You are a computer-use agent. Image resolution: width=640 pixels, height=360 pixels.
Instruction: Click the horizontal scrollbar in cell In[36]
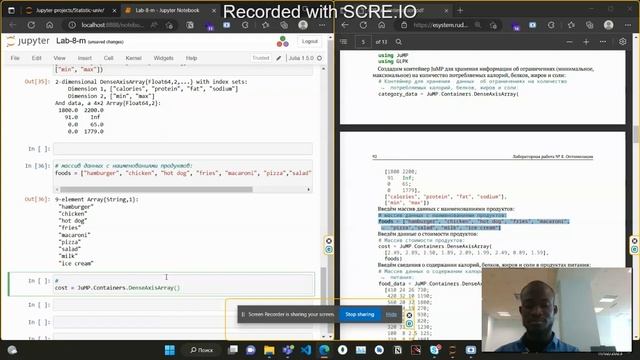[156, 189]
